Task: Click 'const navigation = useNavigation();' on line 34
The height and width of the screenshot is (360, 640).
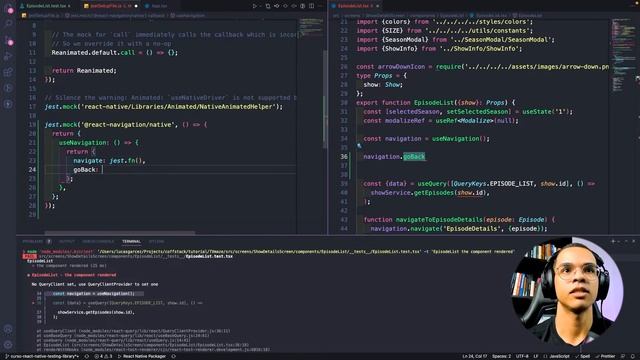Action: pos(427,139)
